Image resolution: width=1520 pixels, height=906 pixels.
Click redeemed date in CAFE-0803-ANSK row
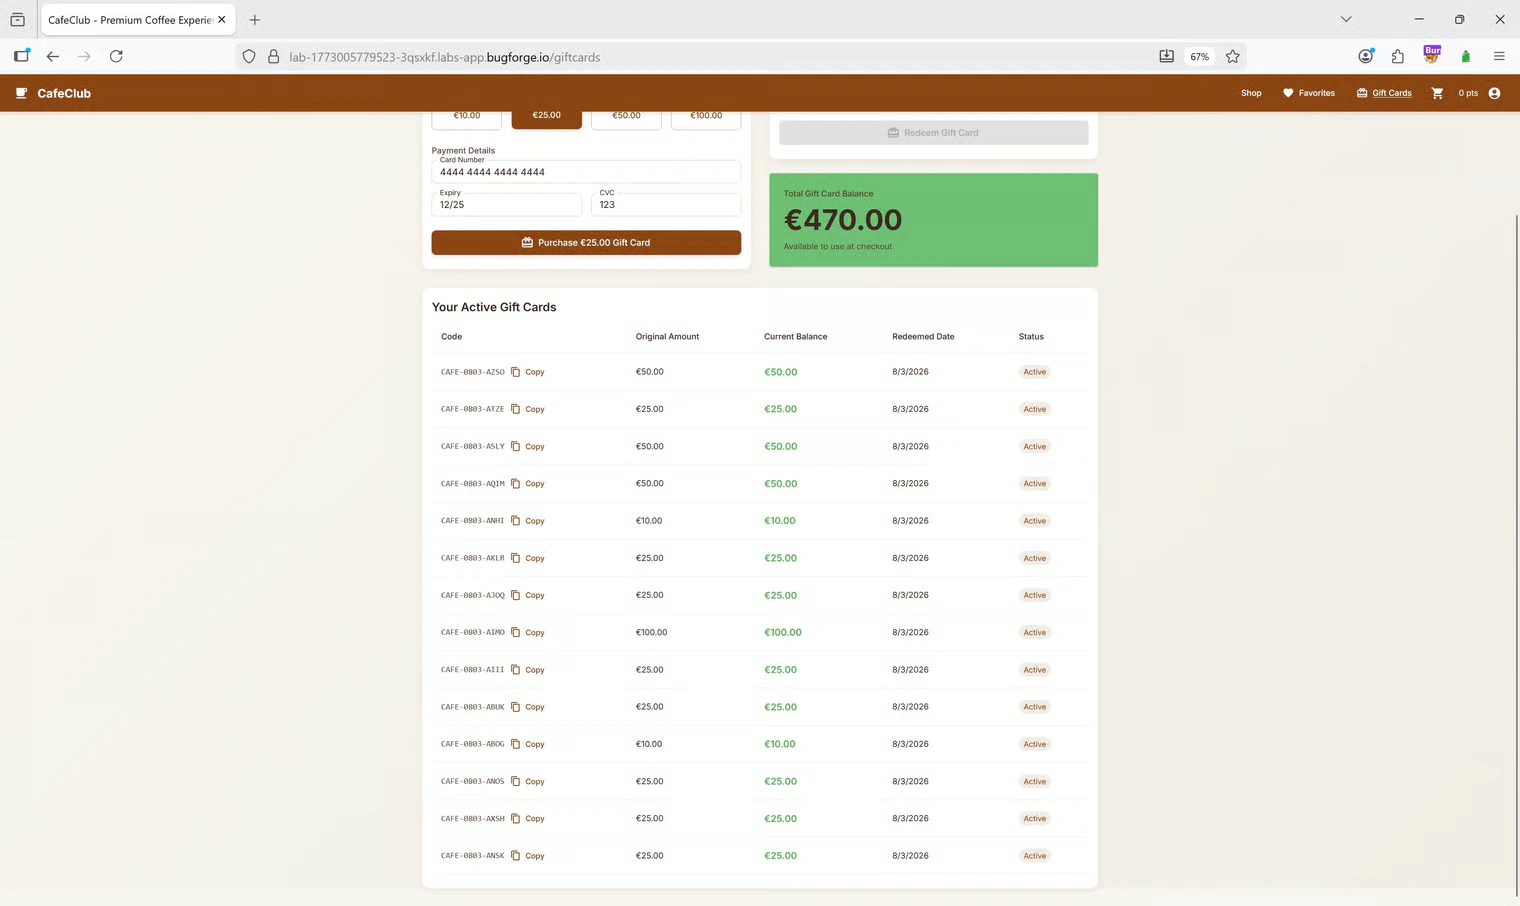(x=910, y=856)
